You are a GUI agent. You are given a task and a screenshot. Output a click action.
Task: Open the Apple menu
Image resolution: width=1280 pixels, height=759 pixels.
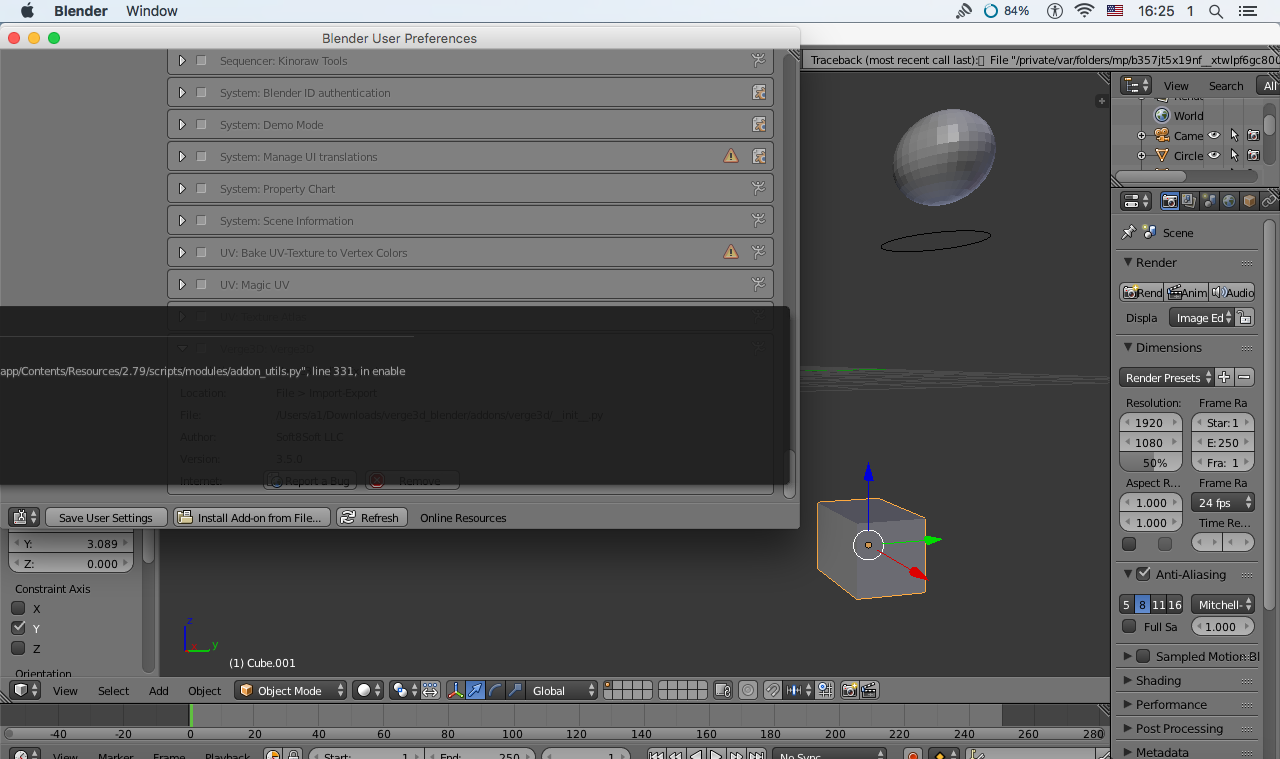coord(27,11)
